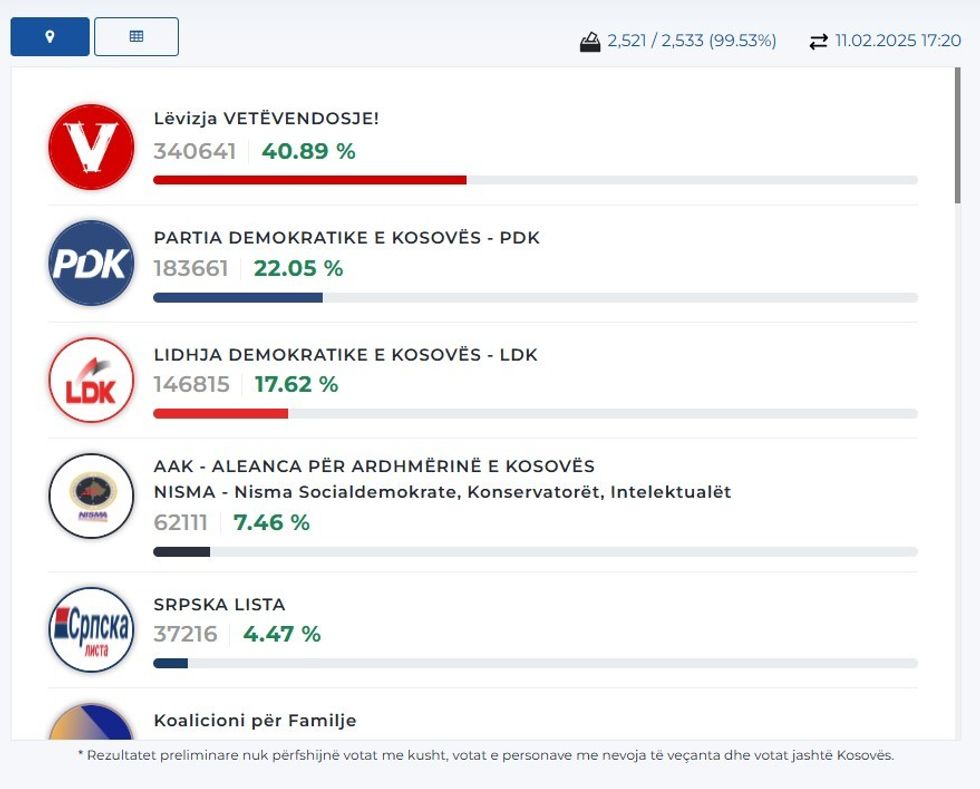Screen dimensions: 980x789
Task: Click the LDK party logo
Action: 91,380
